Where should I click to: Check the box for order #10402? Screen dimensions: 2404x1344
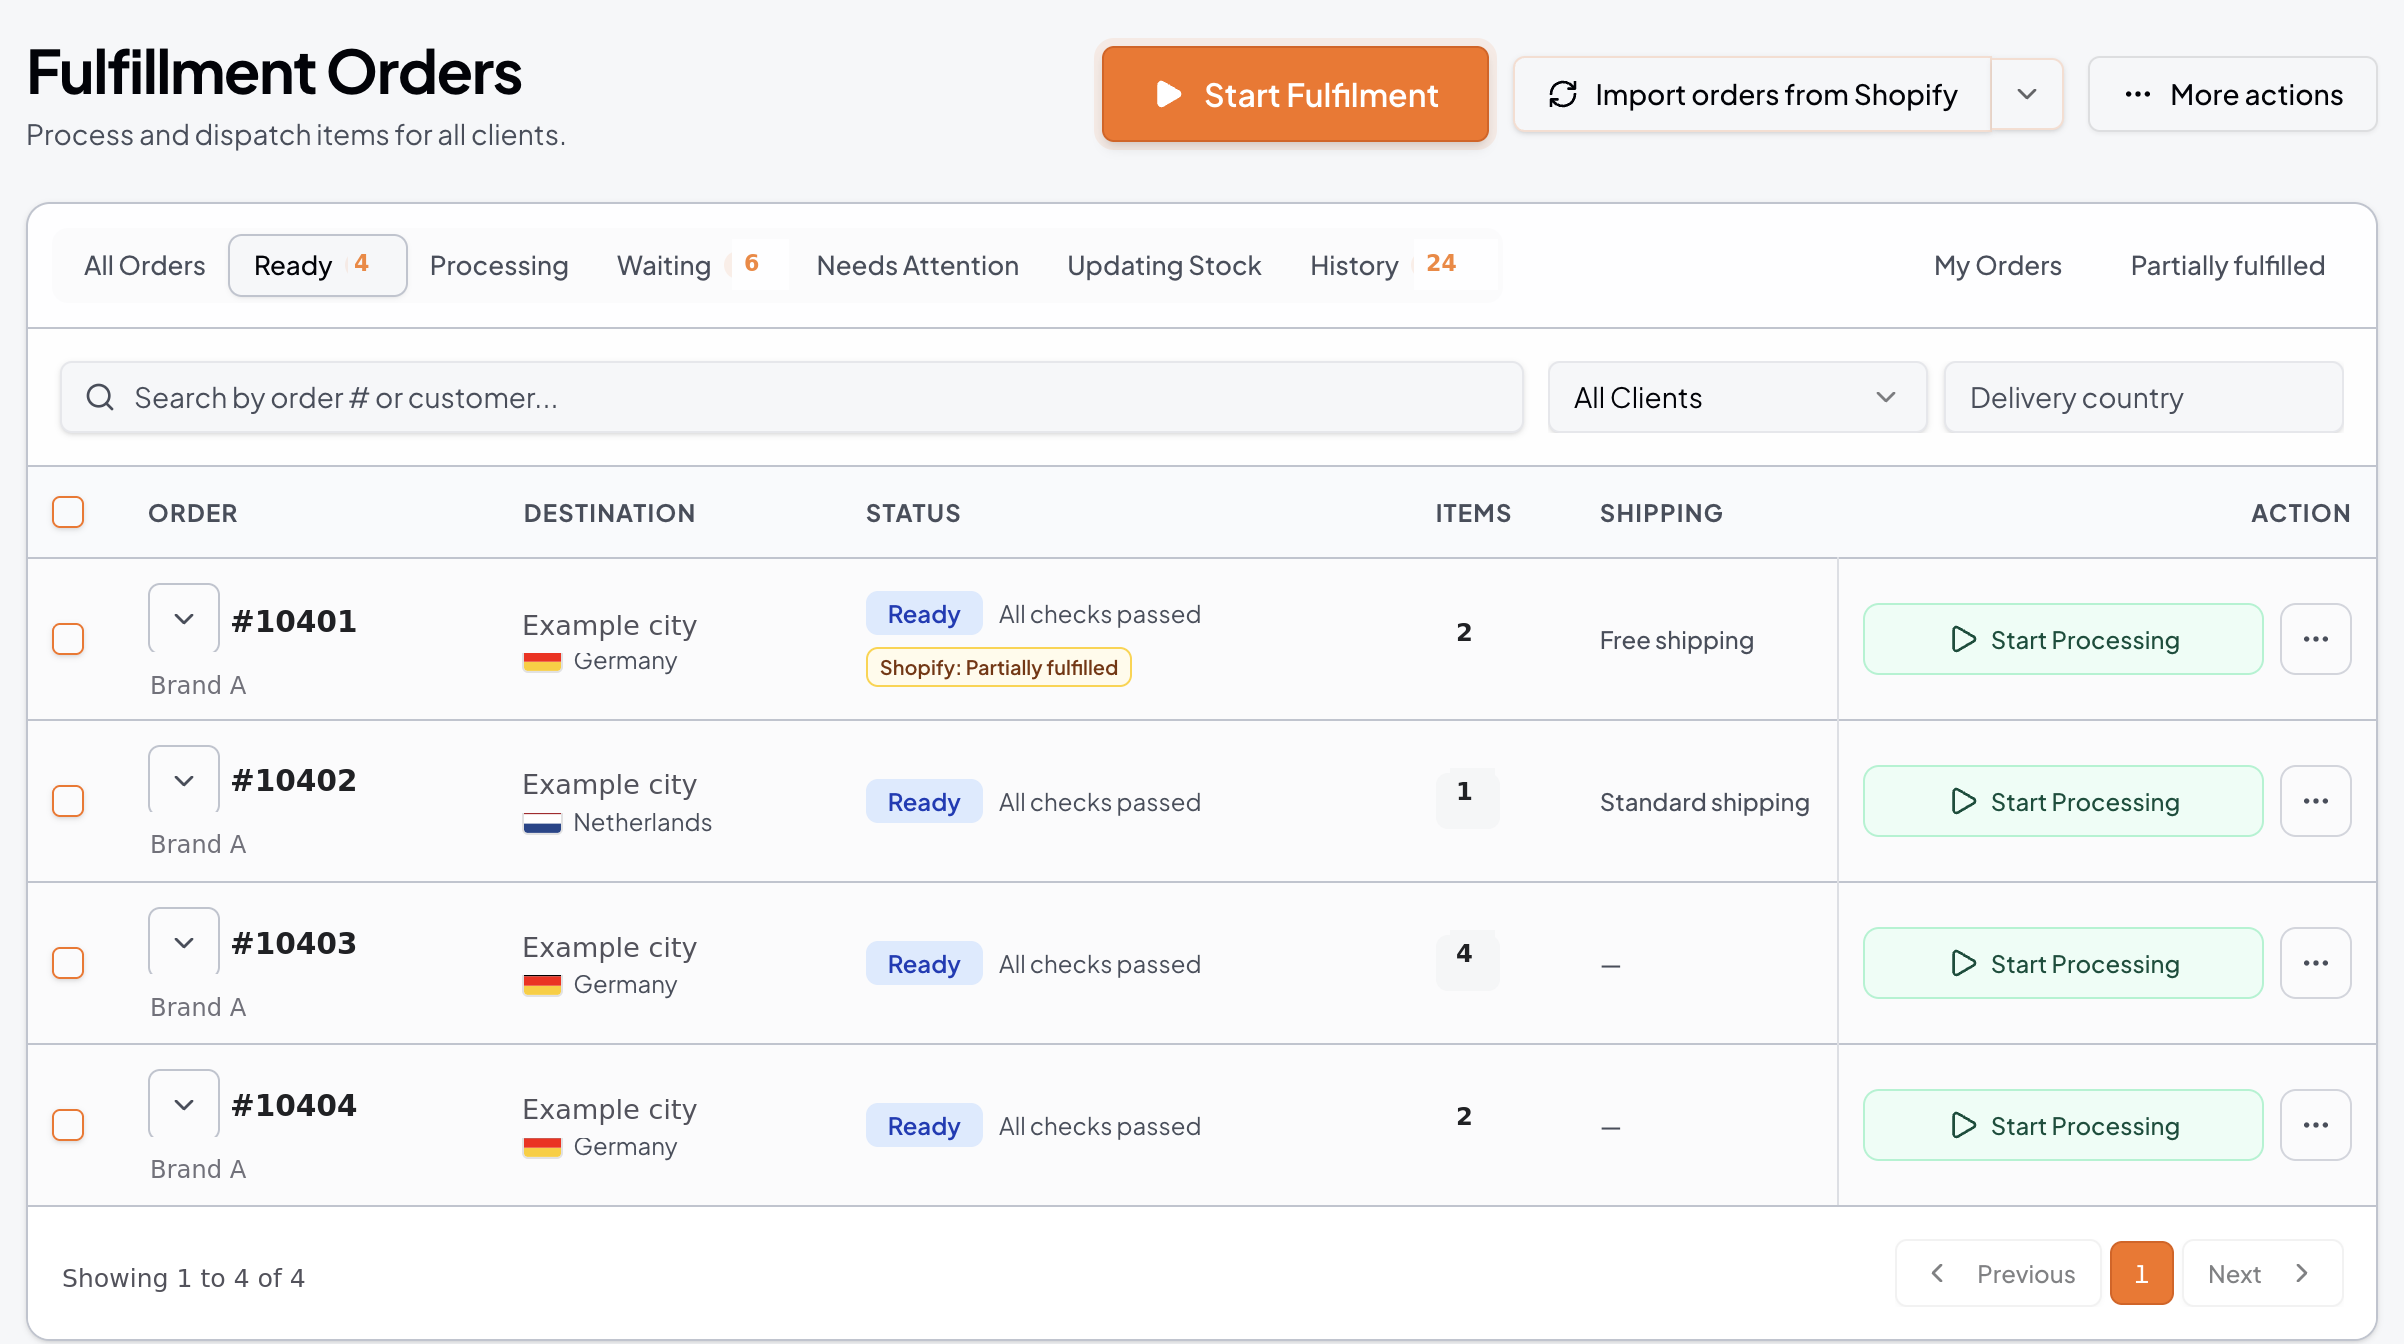tap(68, 801)
